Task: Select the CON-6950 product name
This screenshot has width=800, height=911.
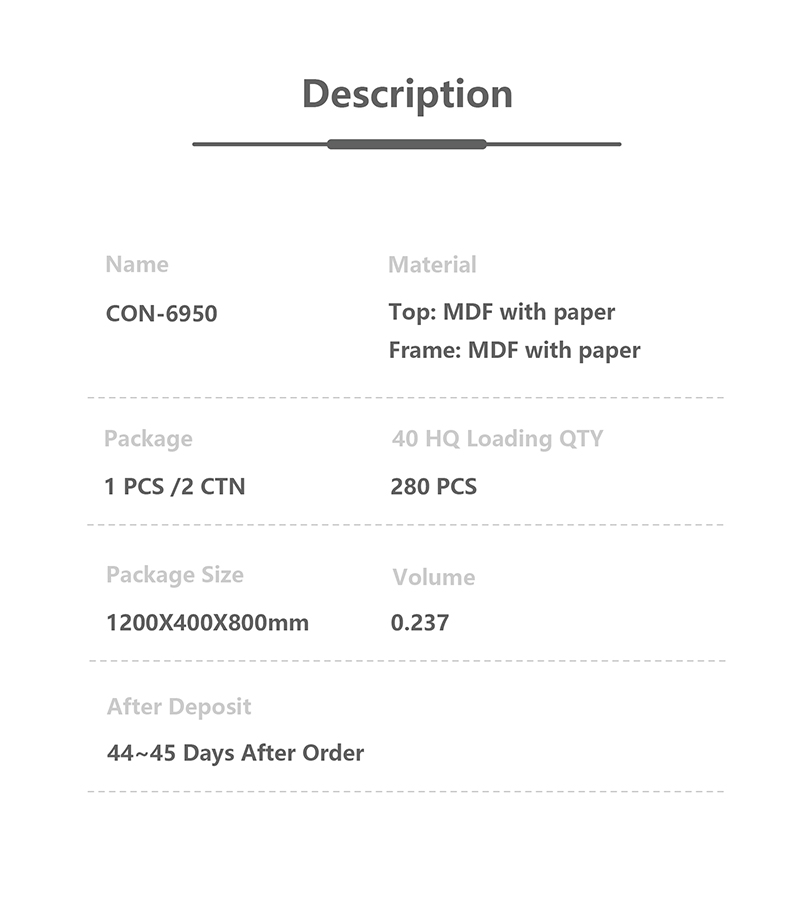Action: [161, 314]
